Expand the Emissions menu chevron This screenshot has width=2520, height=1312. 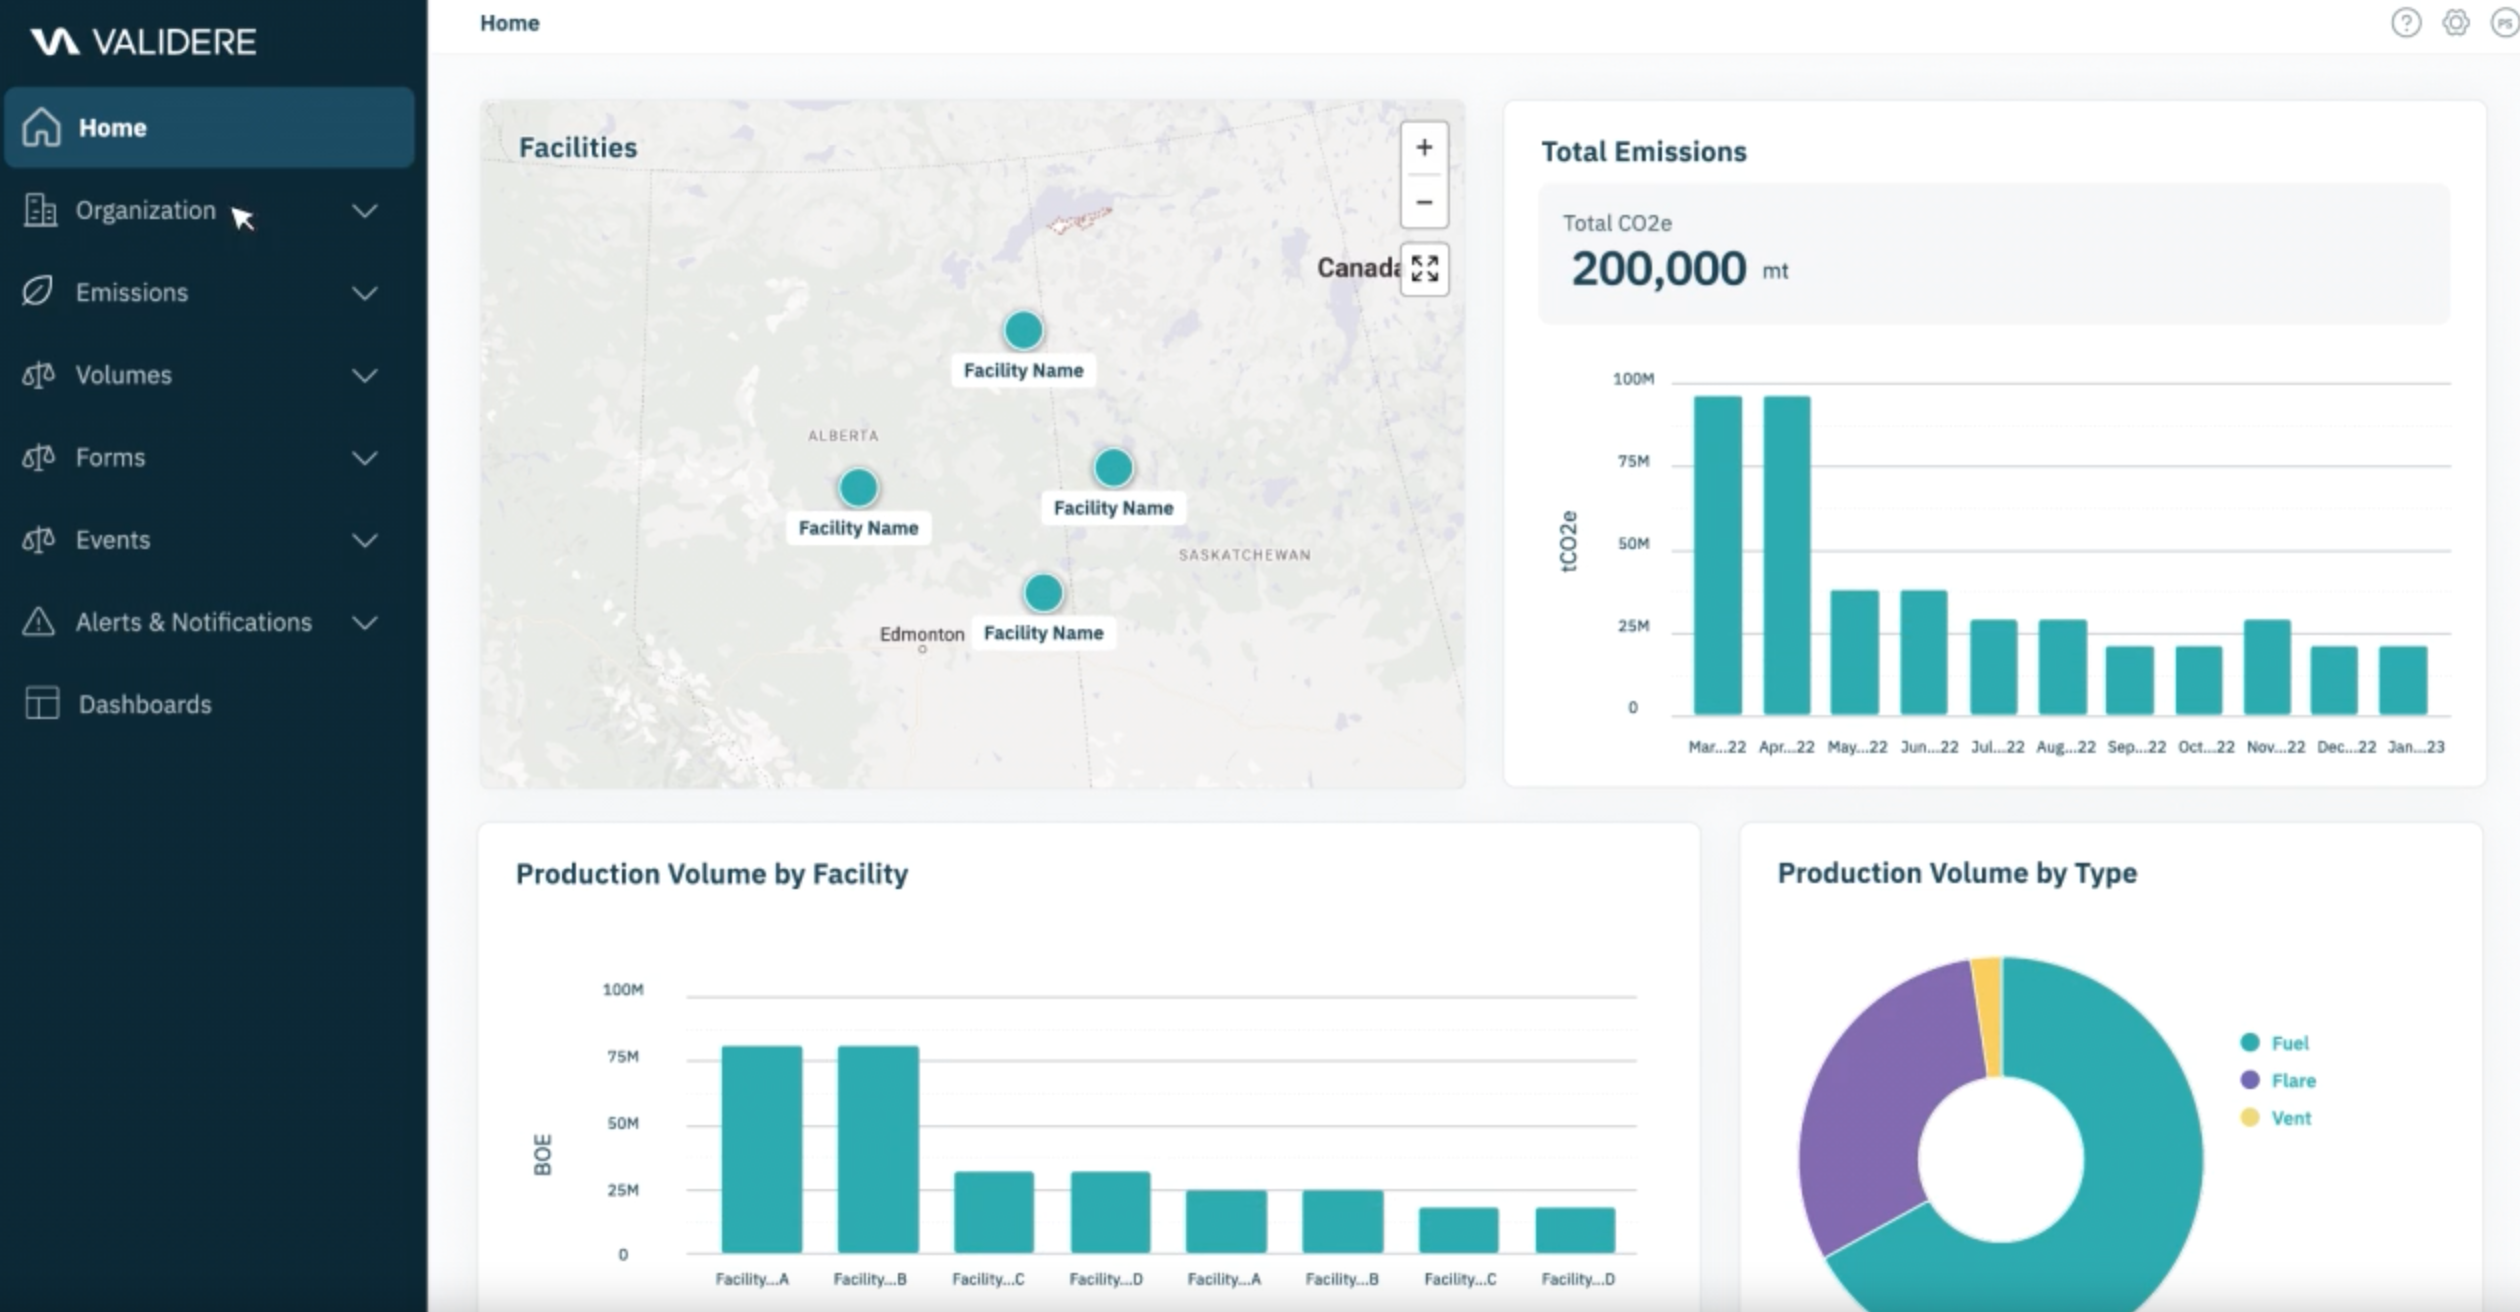(x=365, y=293)
